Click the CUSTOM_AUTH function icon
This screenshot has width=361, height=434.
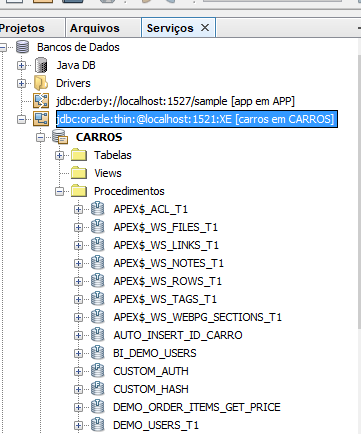98,371
